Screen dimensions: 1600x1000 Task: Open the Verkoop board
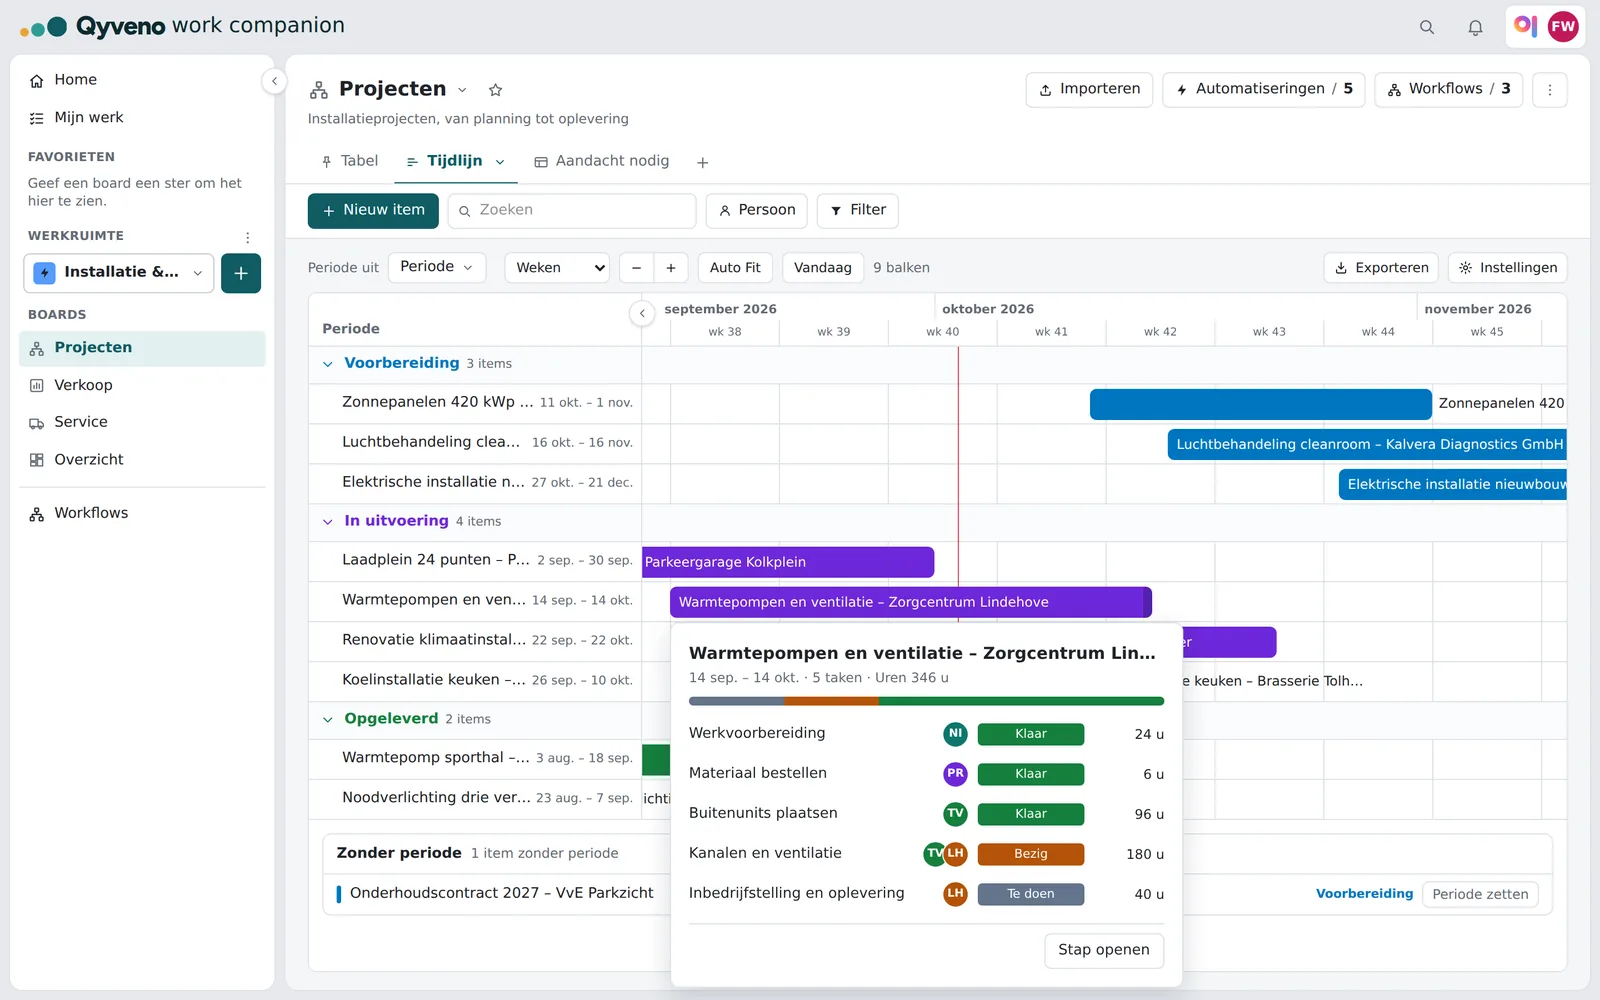pyautogui.click(x=142, y=385)
